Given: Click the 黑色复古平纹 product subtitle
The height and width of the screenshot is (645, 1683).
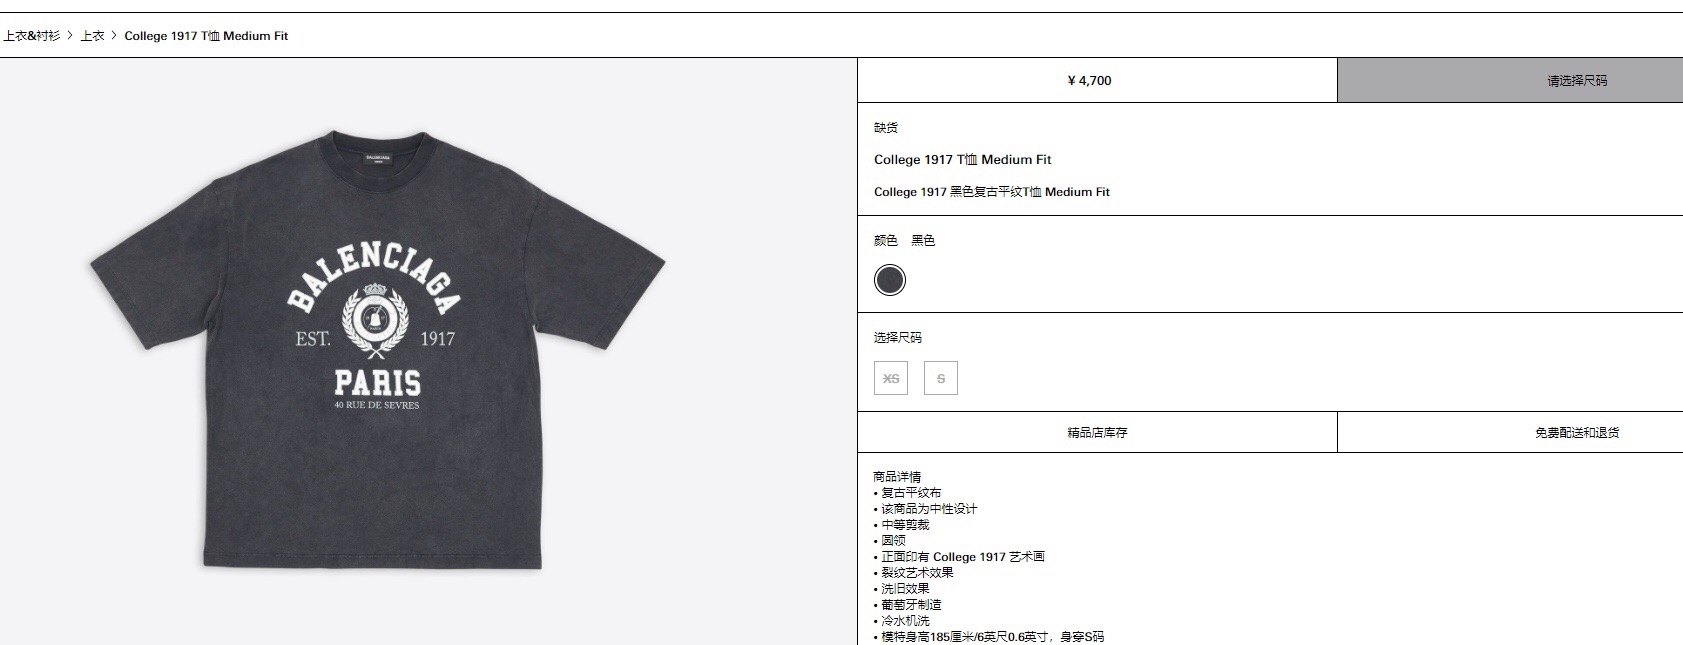Looking at the screenshot, I should point(992,192).
